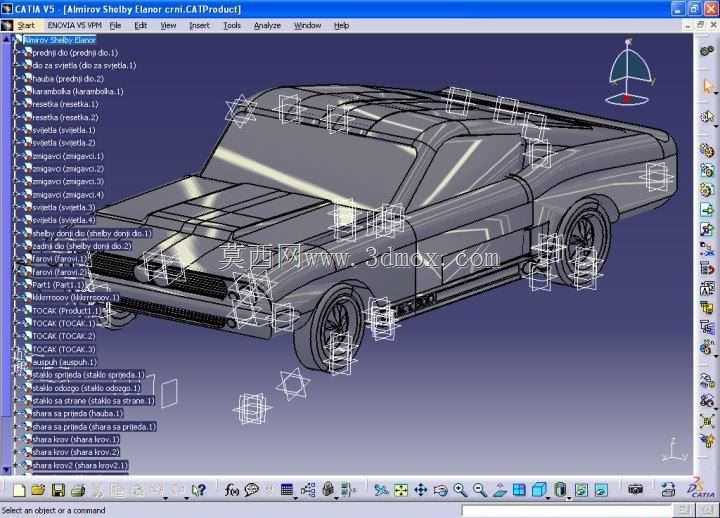
Task: Click the Save floppy disk icon
Action: point(58,490)
